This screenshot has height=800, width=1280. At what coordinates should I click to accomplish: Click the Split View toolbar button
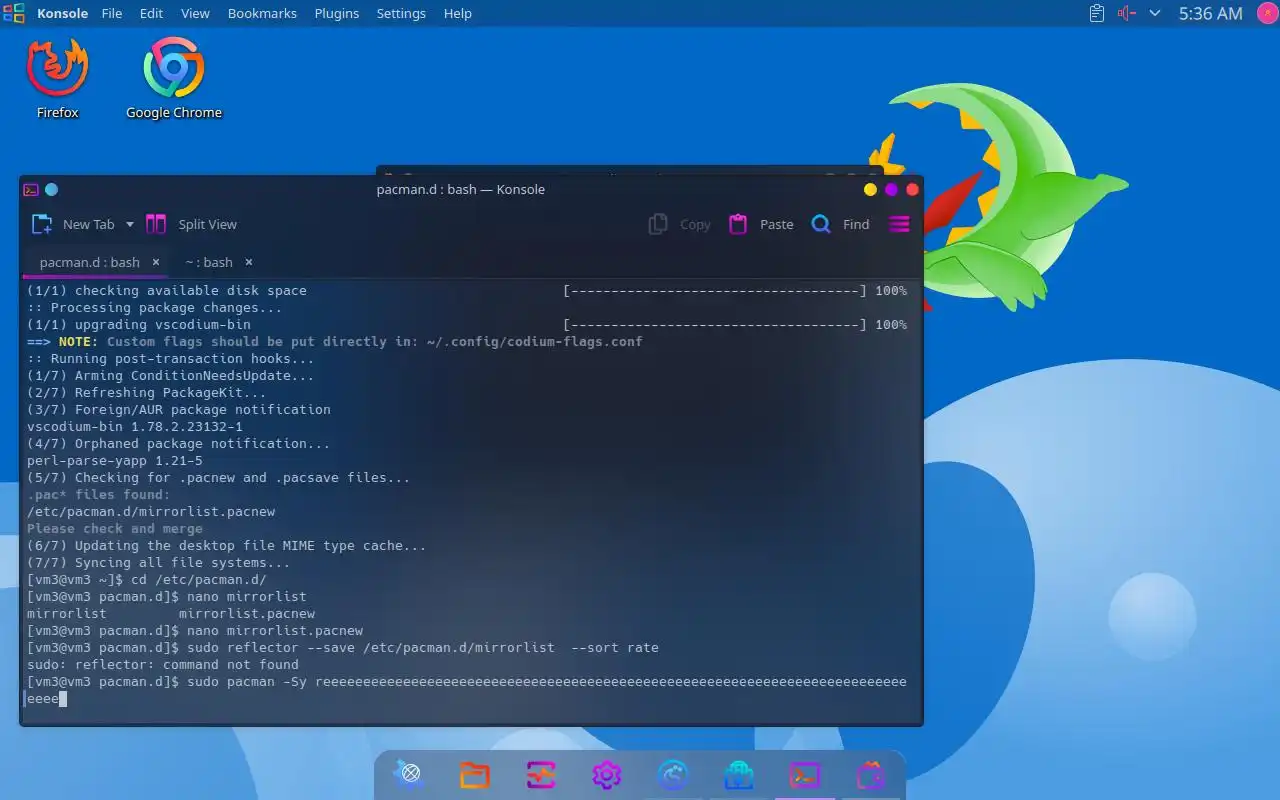pos(192,224)
